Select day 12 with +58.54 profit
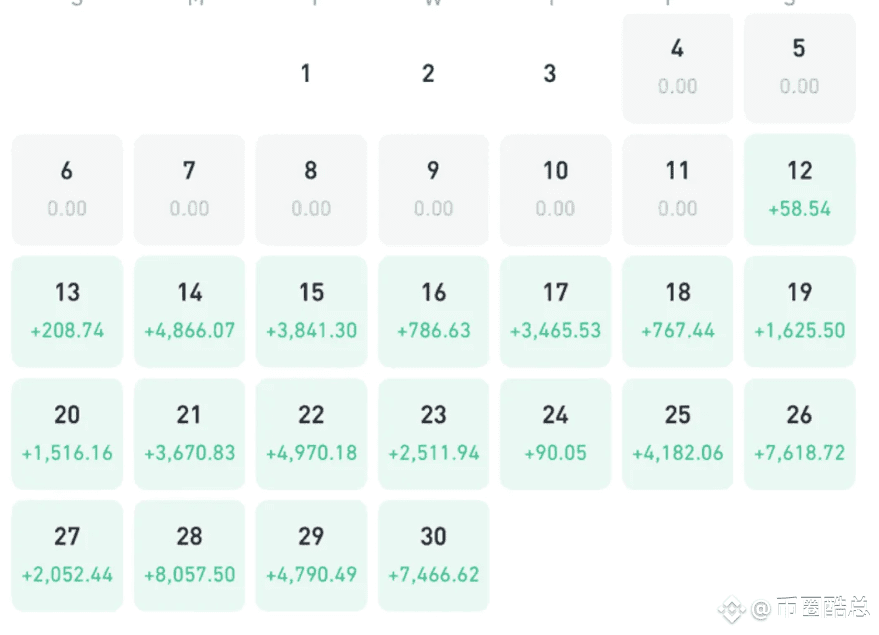Image resolution: width=879 pixels, height=635 pixels. click(799, 189)
